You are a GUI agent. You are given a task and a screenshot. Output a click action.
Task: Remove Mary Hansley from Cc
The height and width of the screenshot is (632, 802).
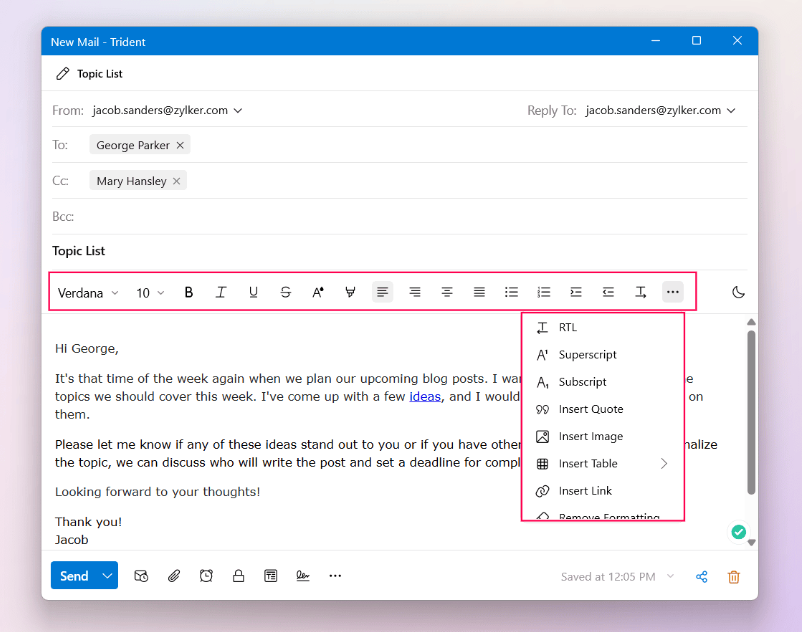(176, 181)
